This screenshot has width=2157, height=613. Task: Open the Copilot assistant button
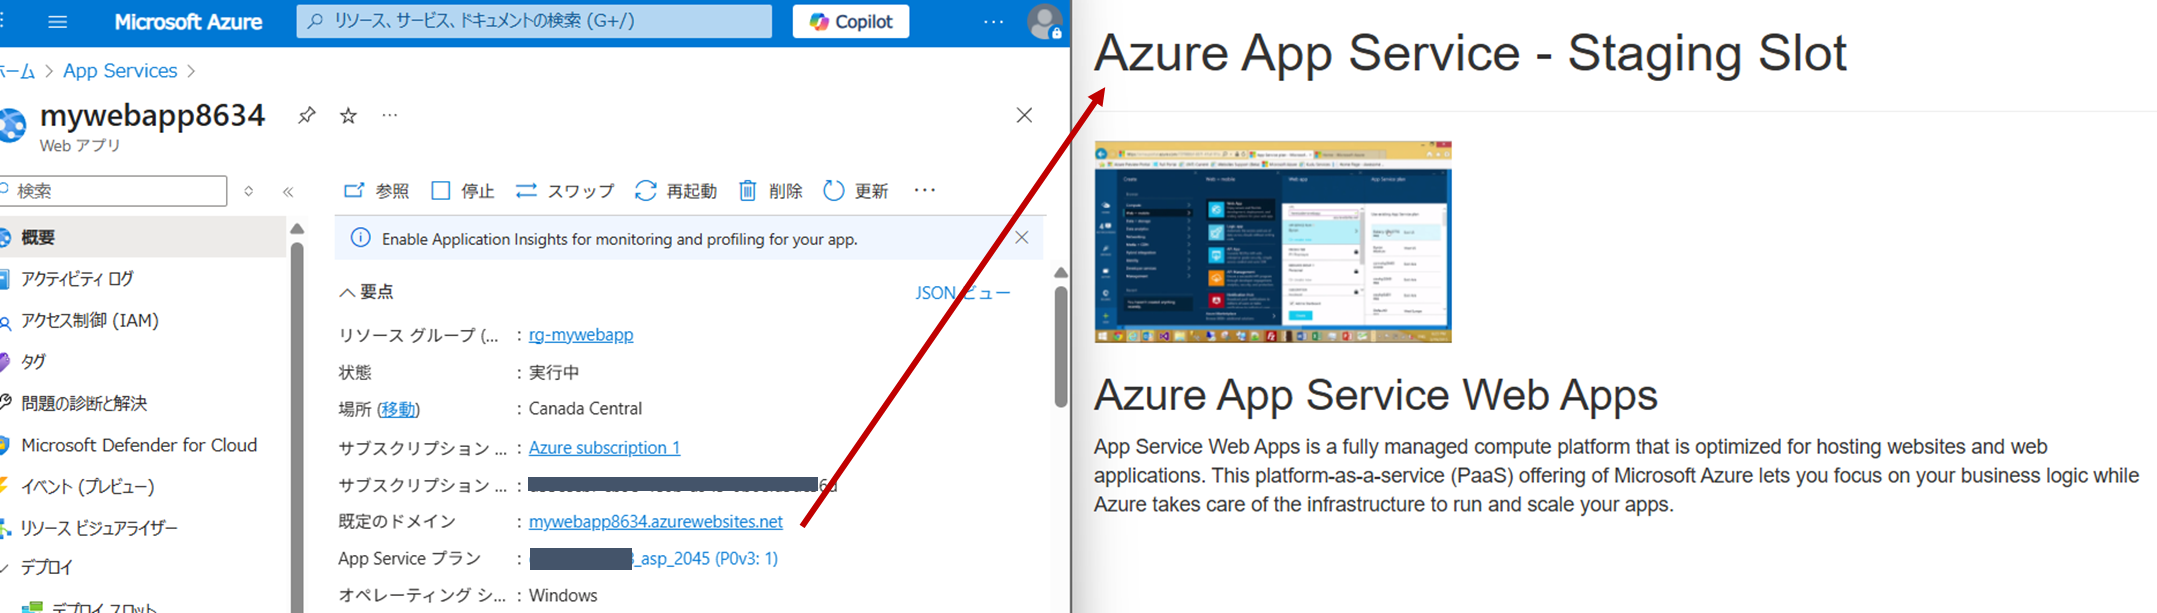(x=851, y=21)
